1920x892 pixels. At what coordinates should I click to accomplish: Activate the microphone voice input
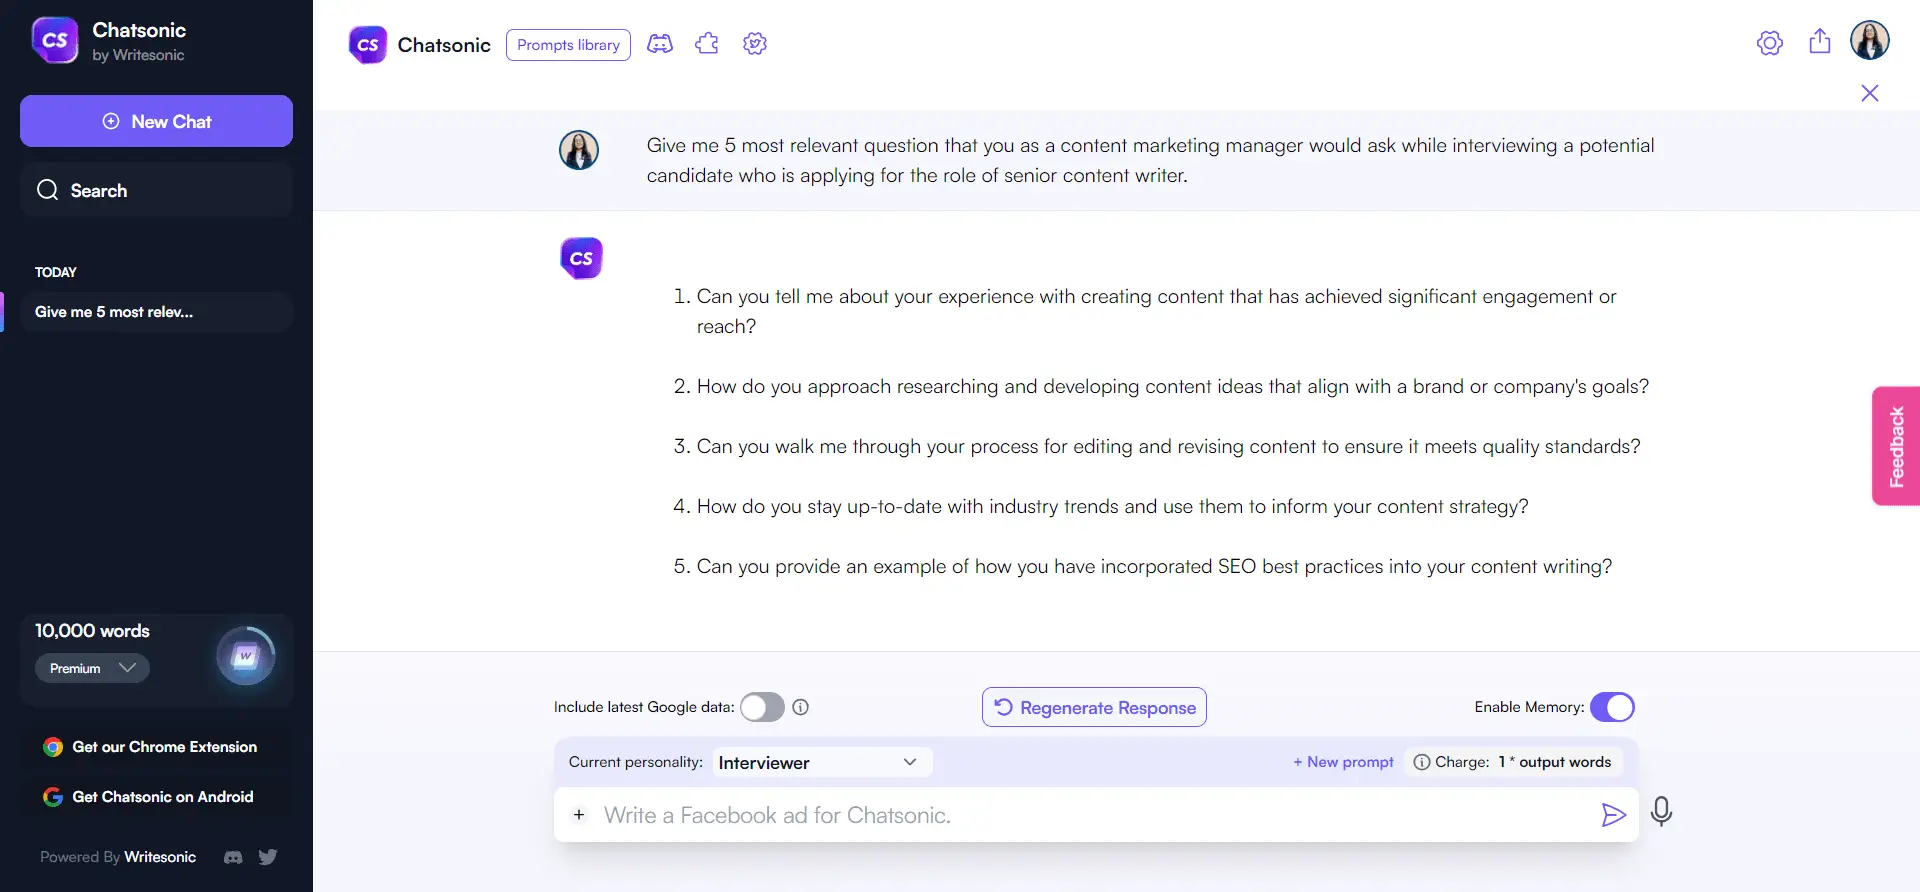[1662, 811]
